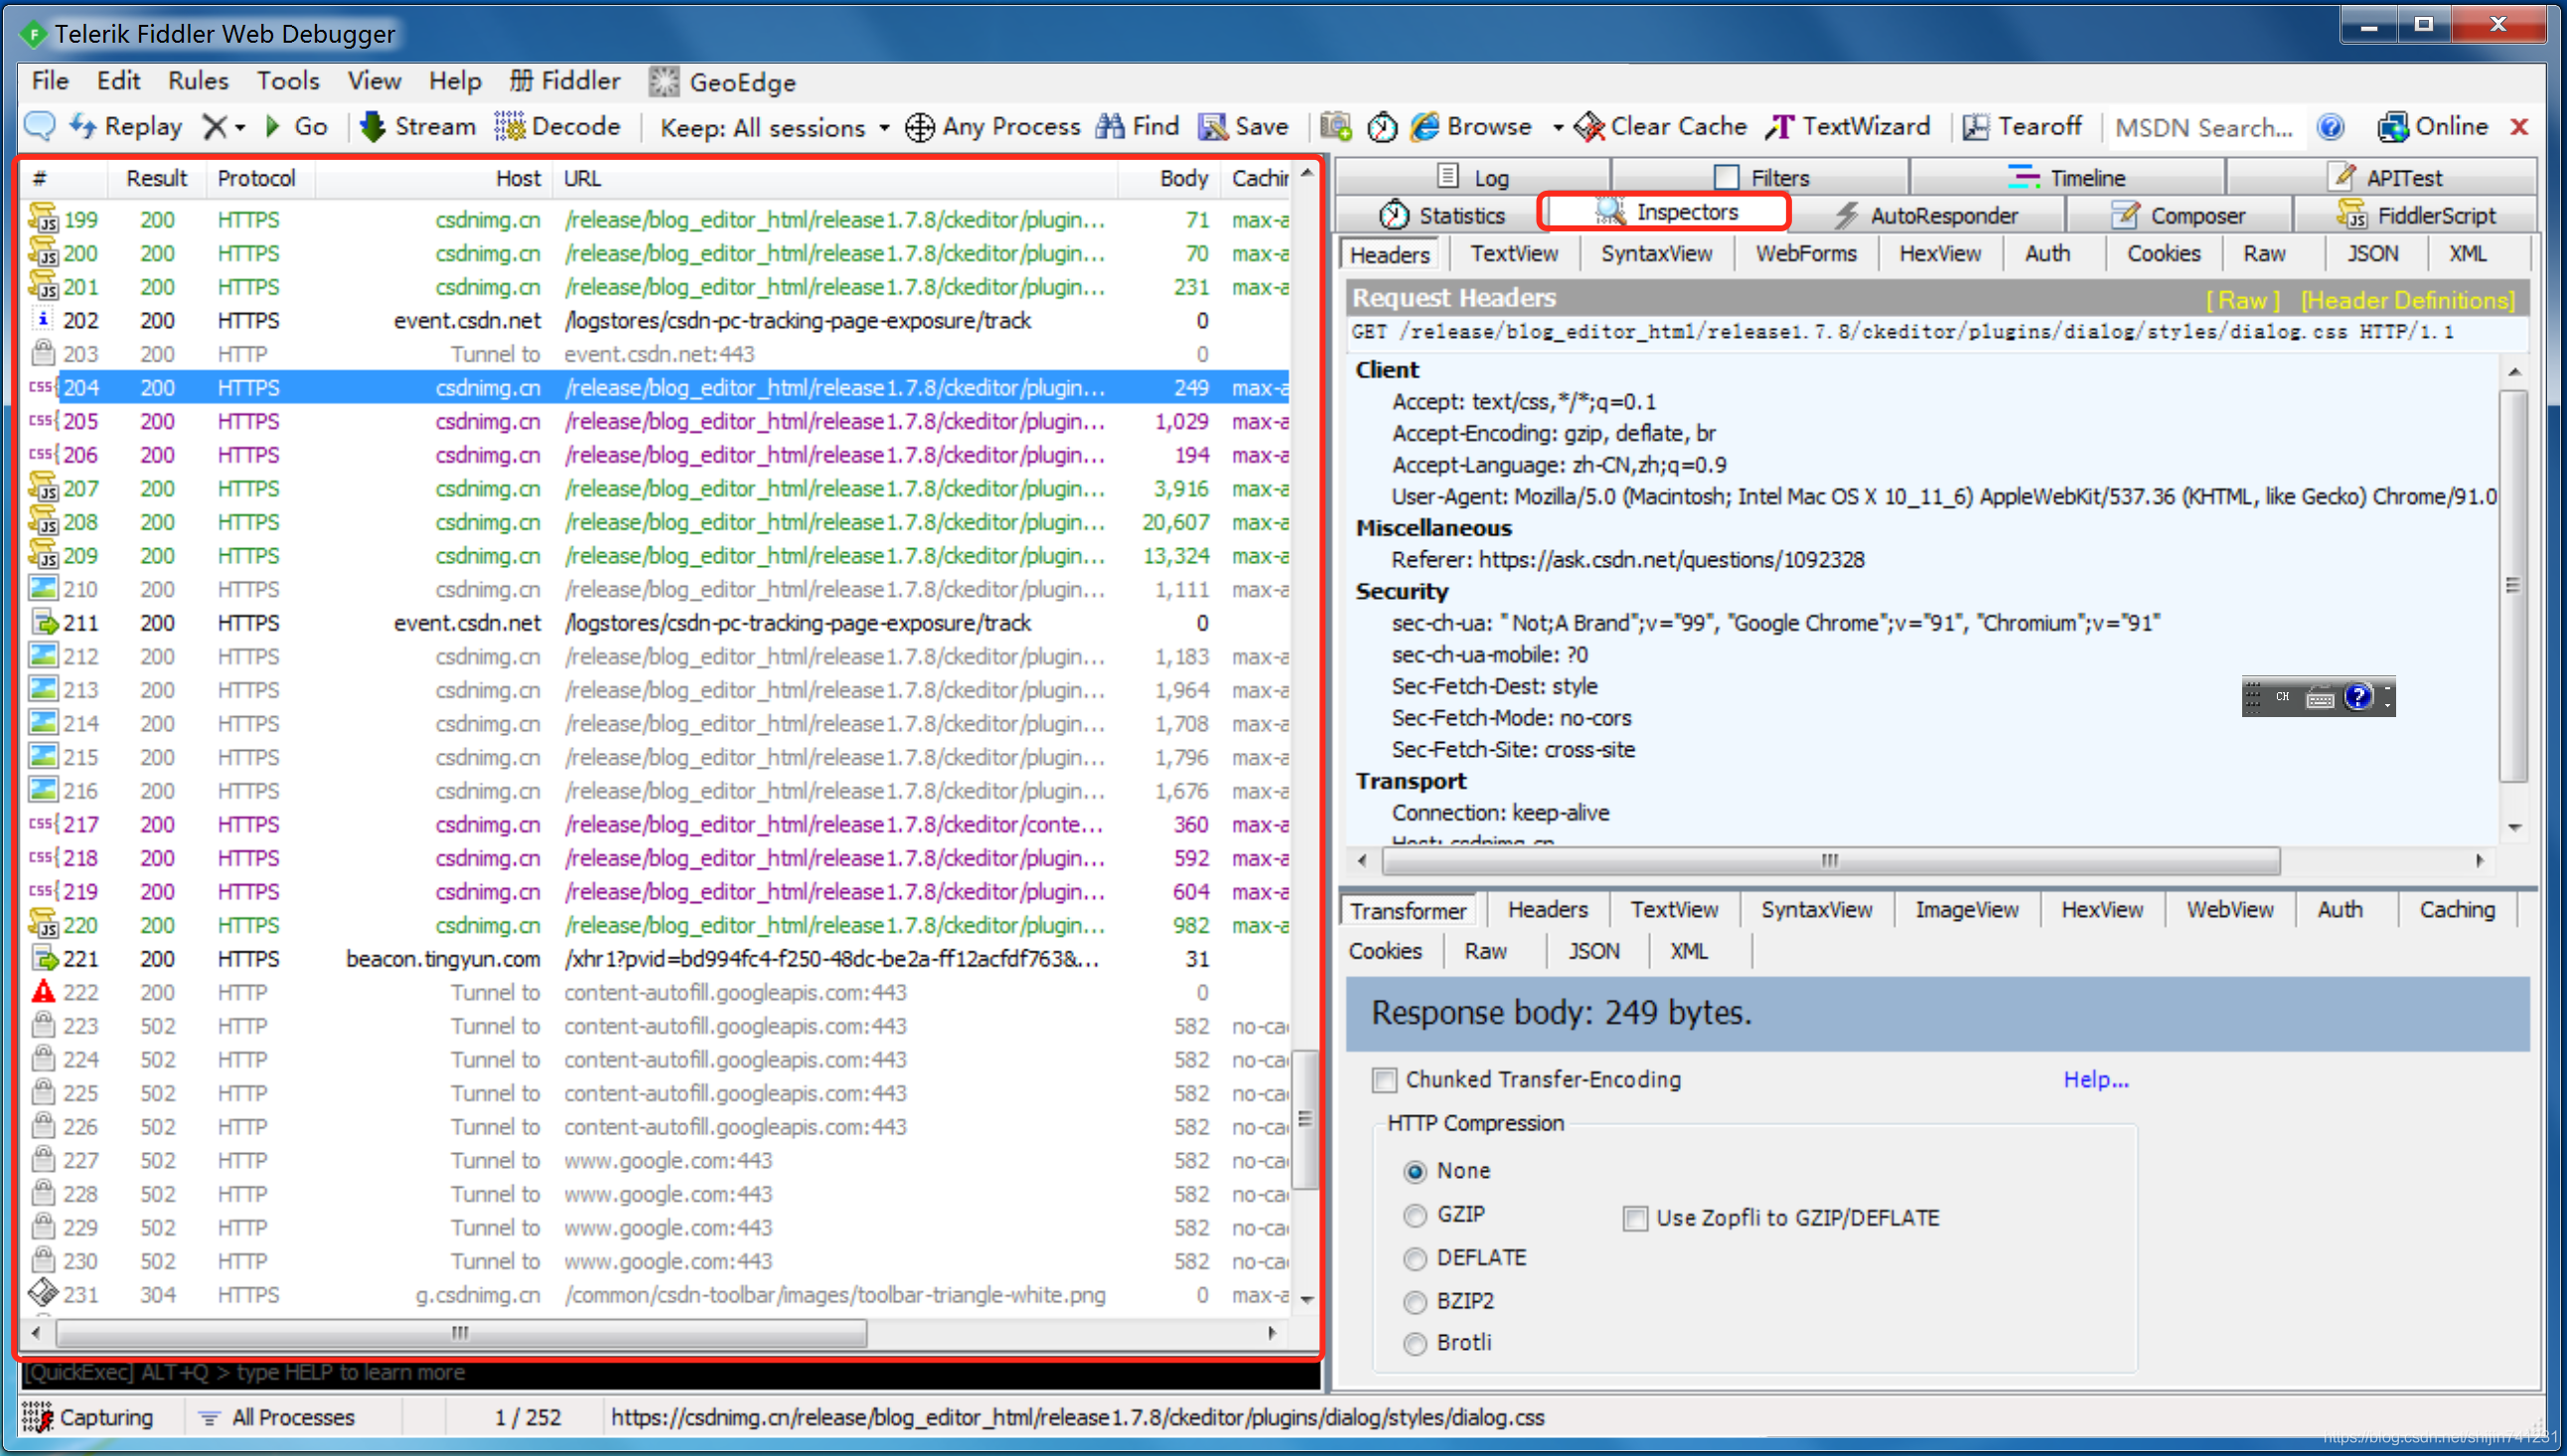Click the All Processes filter in status bar
The width and height of the screenshot is (2567, 1456).
tap(277, 1417)
